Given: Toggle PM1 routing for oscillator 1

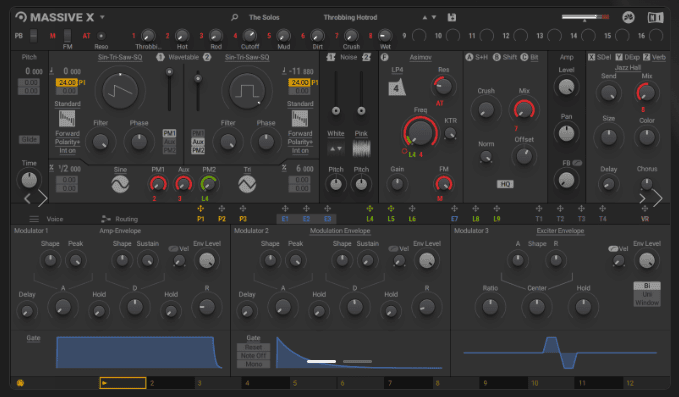Looking at the screenshot, I should 169,133.
